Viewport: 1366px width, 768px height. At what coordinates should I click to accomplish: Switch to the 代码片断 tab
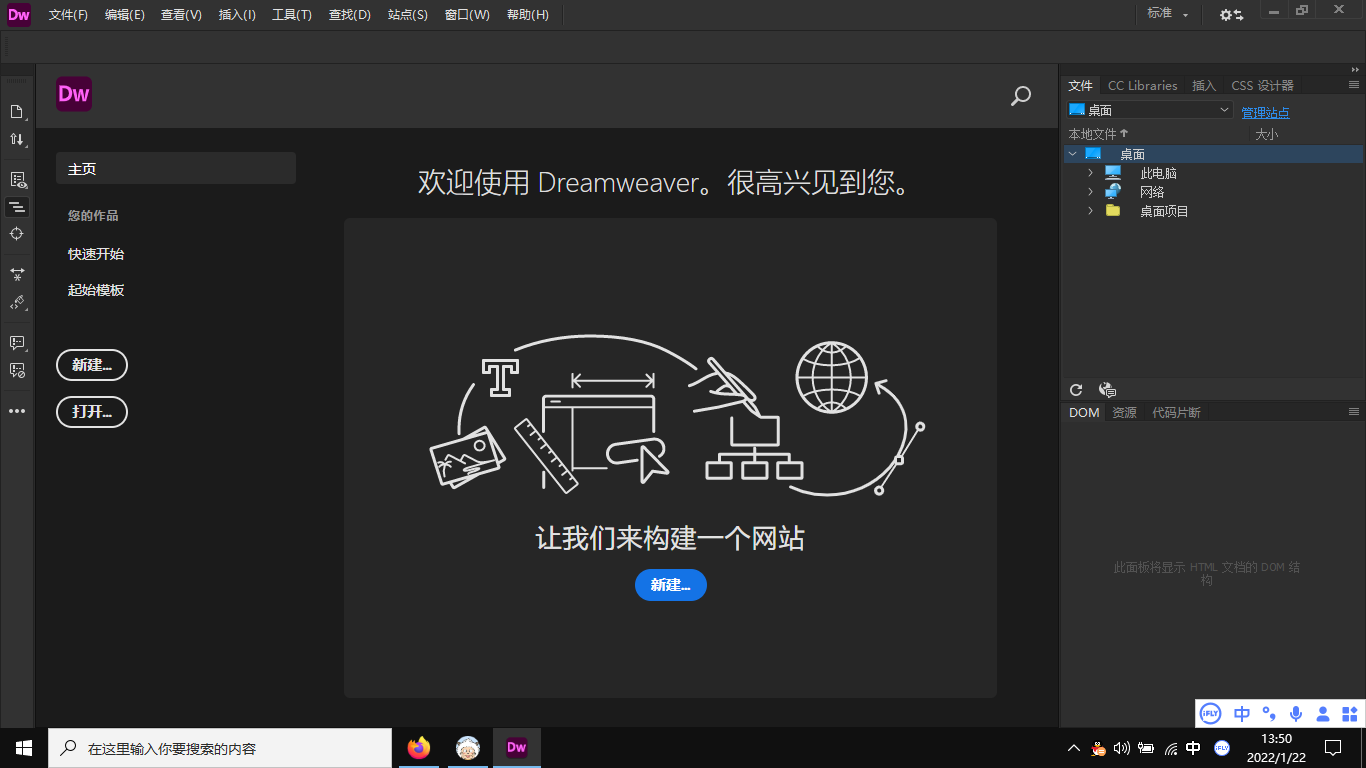pos(1176,412)
